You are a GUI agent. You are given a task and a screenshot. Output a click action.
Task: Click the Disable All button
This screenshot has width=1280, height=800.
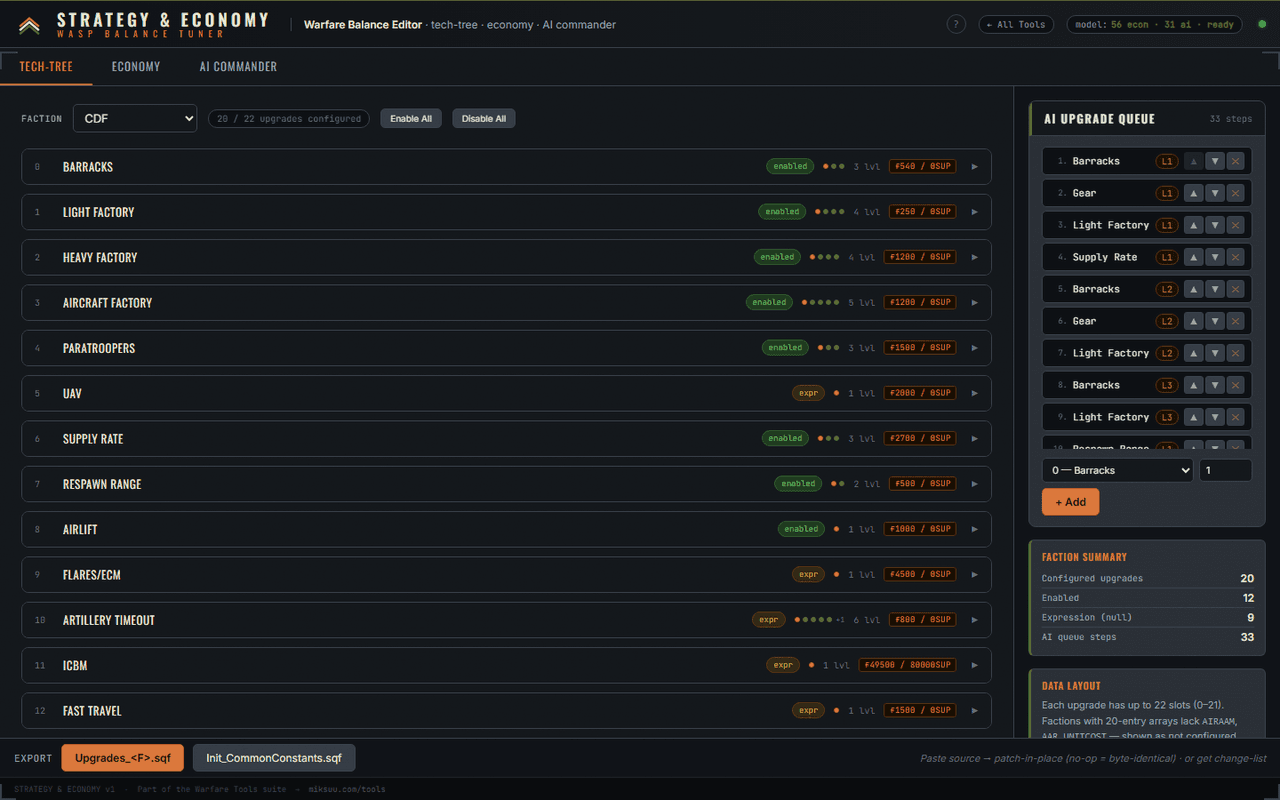click(483, 118)
